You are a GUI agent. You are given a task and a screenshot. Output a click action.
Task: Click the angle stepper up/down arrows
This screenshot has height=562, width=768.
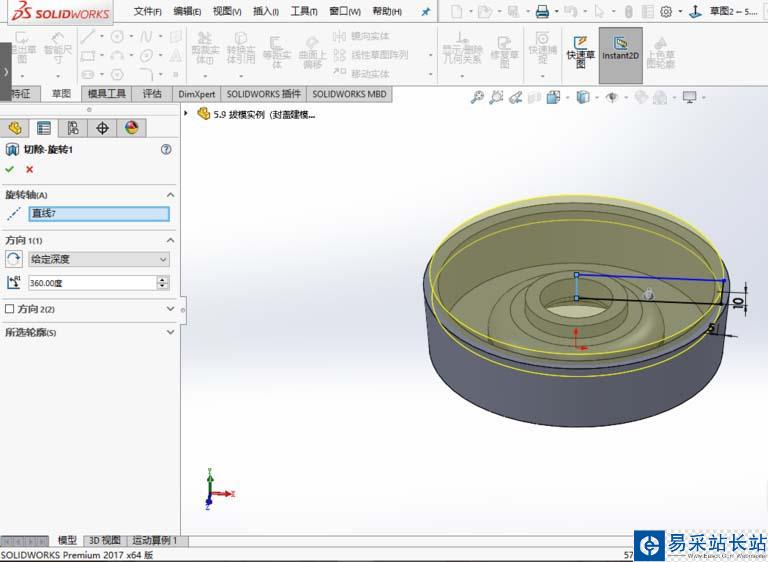click(163, 283)
